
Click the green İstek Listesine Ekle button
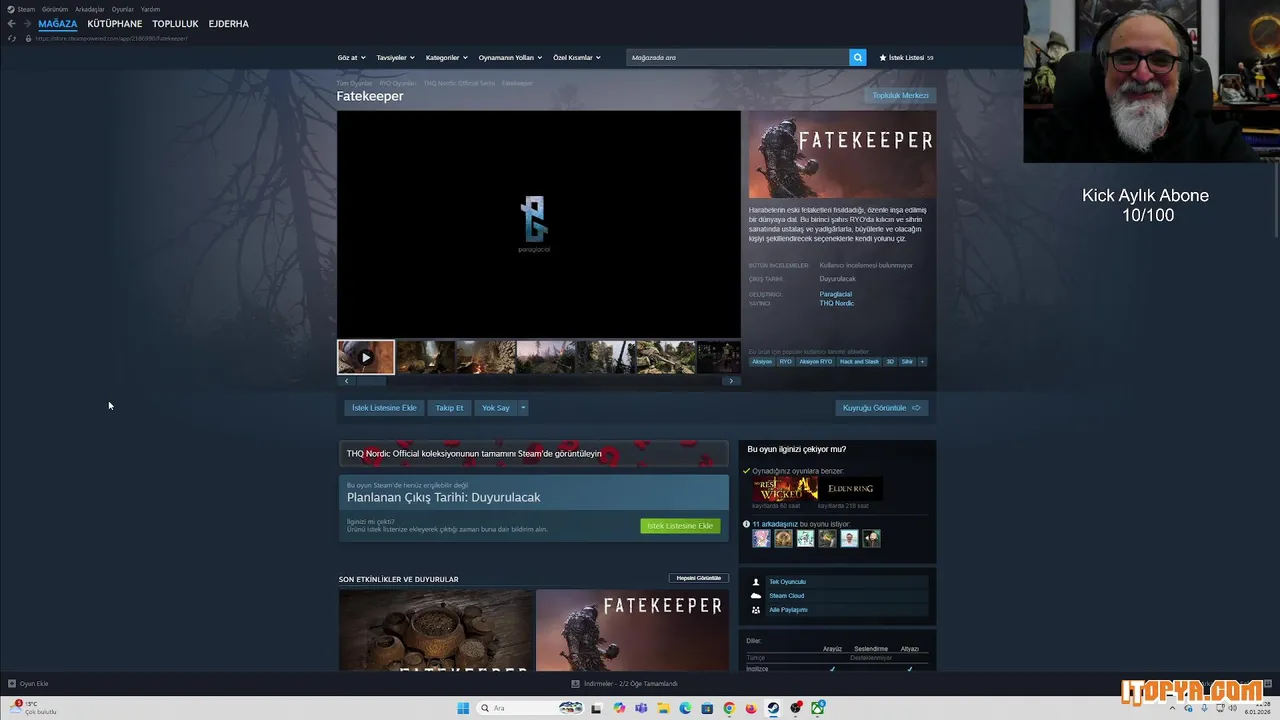pyautogui.click(x=680, y=526)
